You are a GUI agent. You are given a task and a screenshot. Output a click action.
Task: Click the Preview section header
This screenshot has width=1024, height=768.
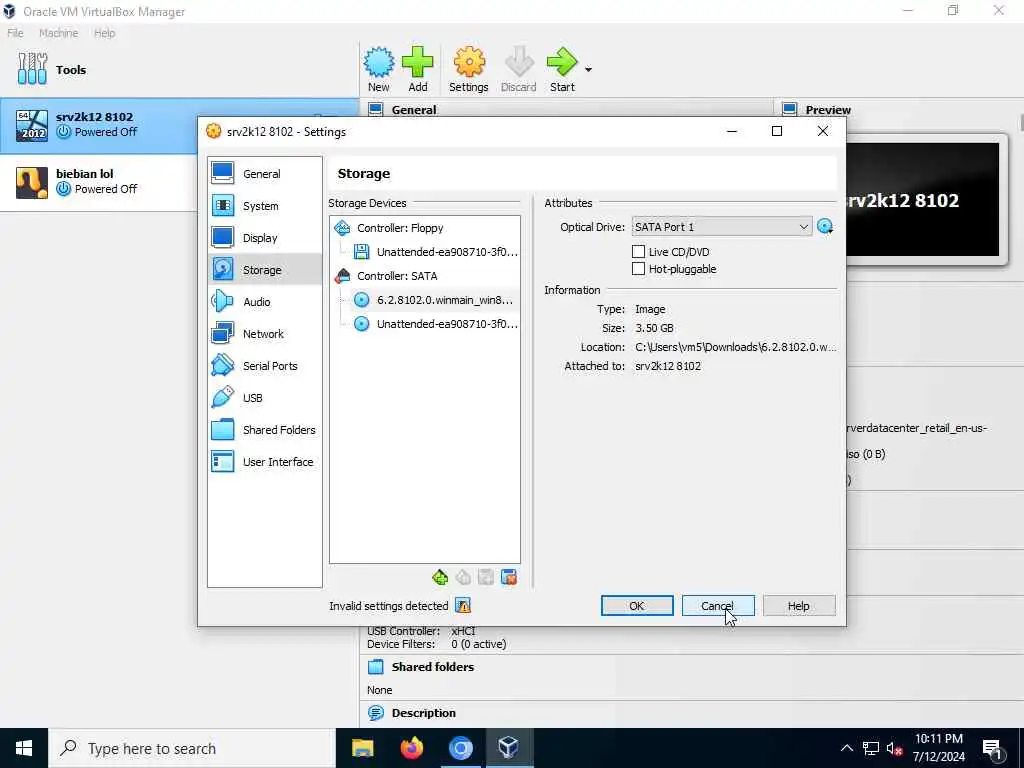point(827,110)
